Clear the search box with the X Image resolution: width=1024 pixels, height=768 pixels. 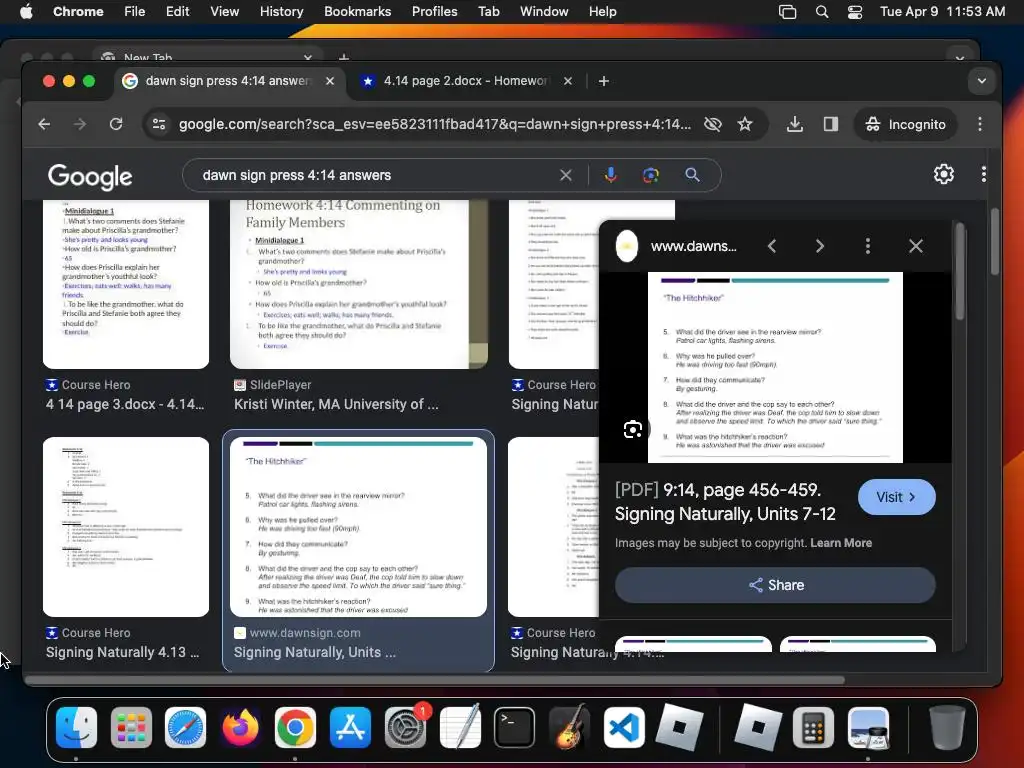point(566,175)
